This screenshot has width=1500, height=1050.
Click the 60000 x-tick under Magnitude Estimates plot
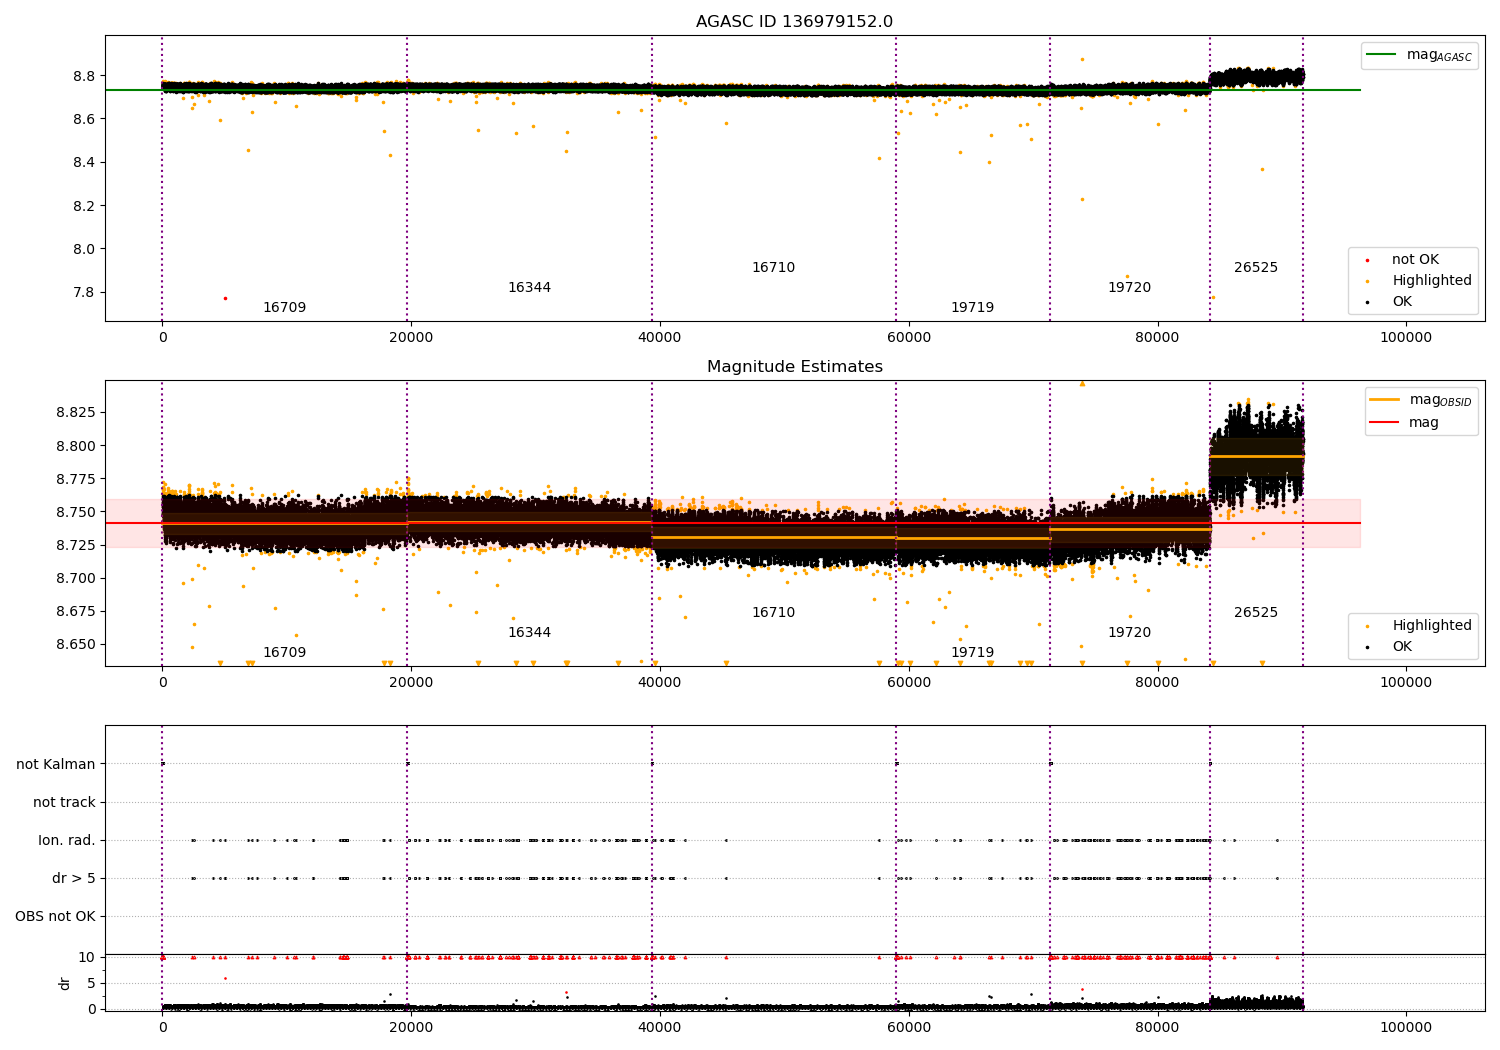pyautogui.click(x=908, y=683)
